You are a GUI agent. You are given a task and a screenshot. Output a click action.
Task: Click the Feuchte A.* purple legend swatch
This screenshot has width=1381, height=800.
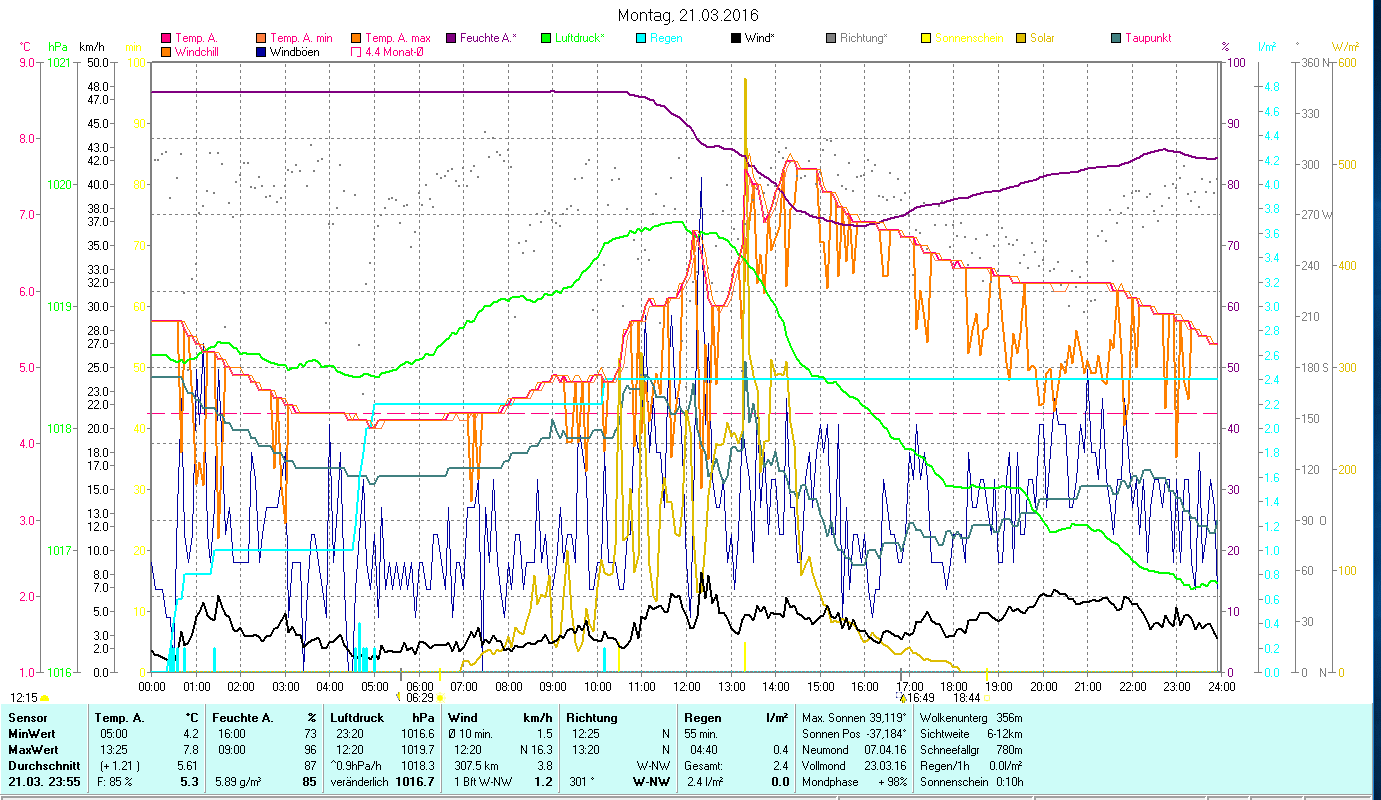[x=451, y=39]
